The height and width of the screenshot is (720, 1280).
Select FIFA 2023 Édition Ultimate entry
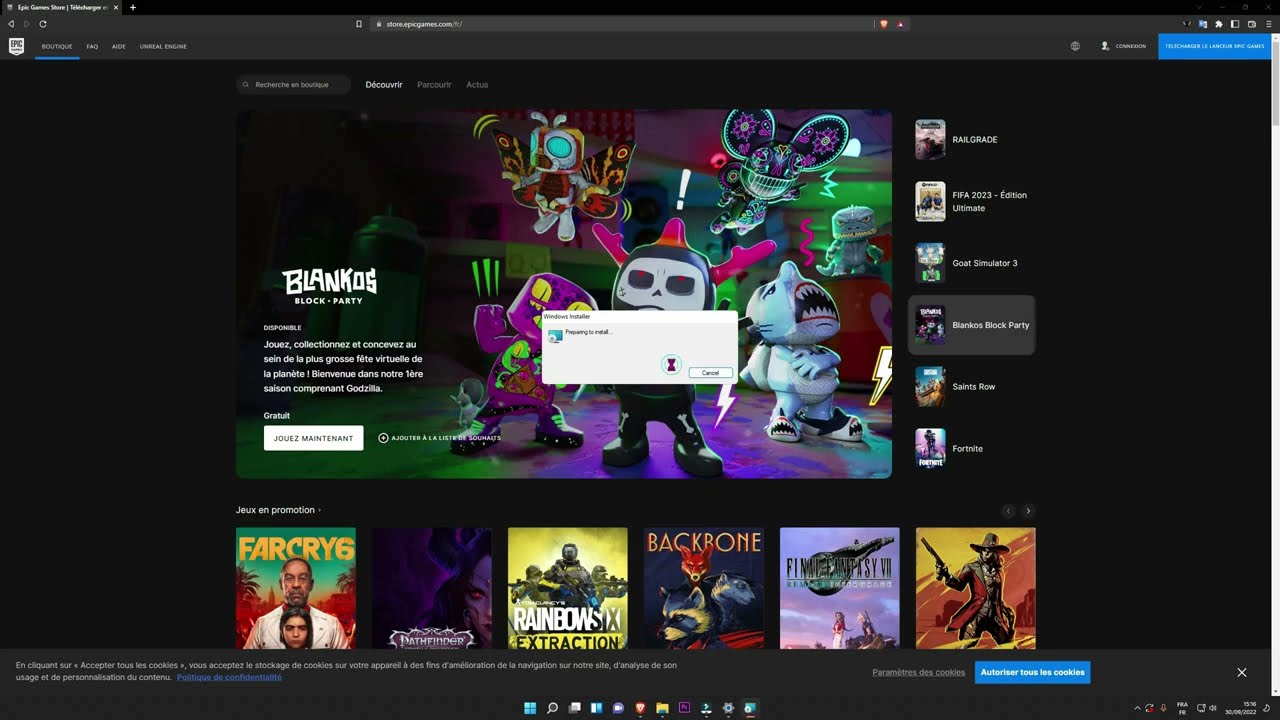pyautogui.click(x=971, y=202)
